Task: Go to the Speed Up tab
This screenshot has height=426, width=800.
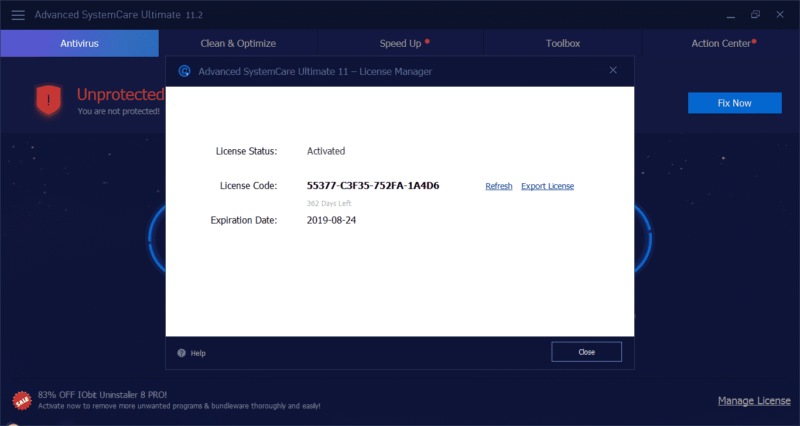Action: click(x=401, y=43)
